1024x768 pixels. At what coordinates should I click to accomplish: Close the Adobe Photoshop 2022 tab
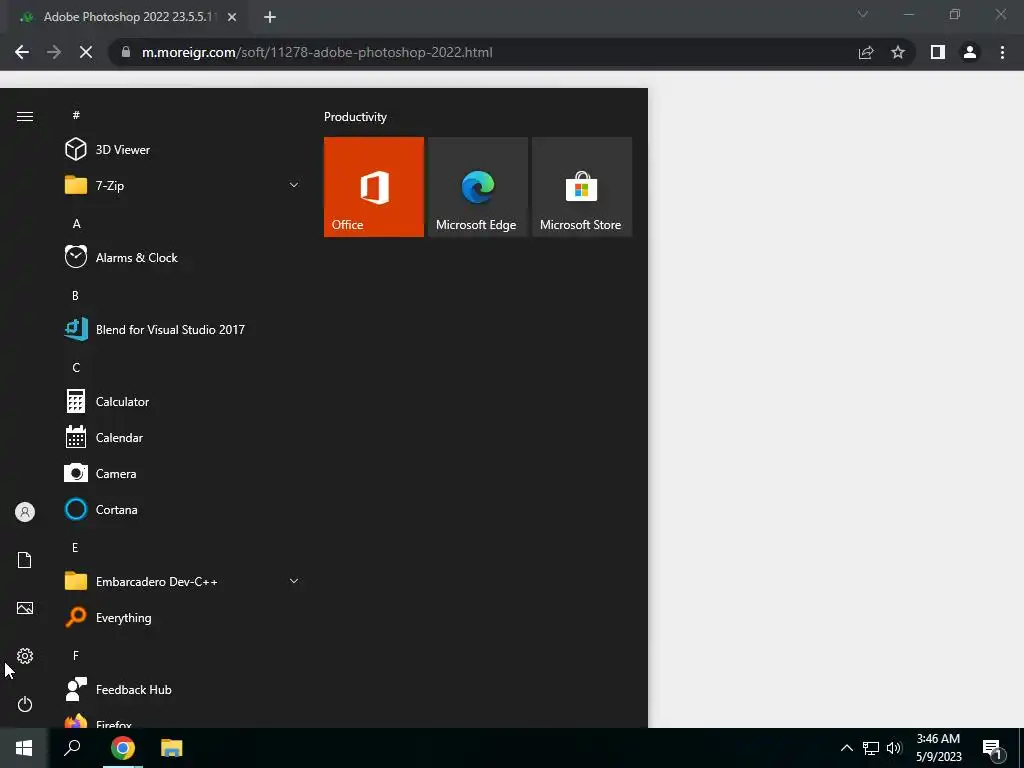(232, 17)
